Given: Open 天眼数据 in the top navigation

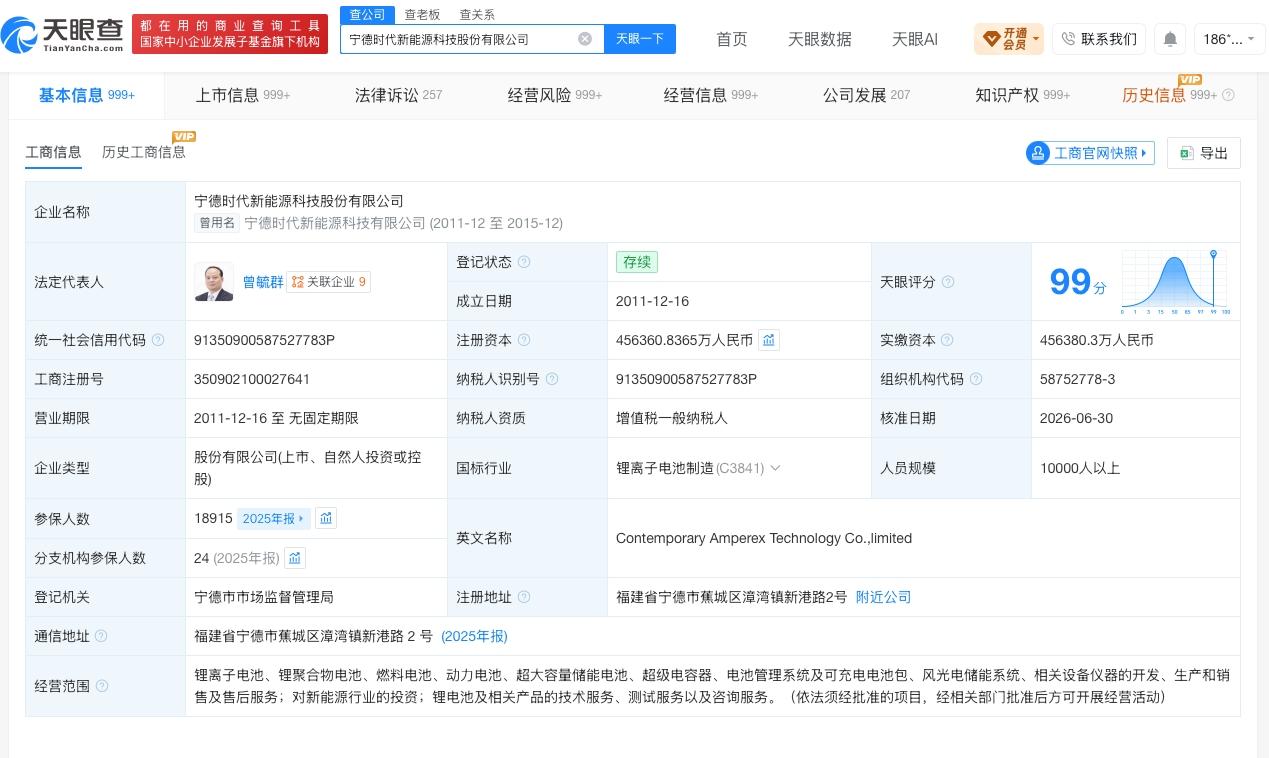Looking at the screenshot, I should point(820,39).
